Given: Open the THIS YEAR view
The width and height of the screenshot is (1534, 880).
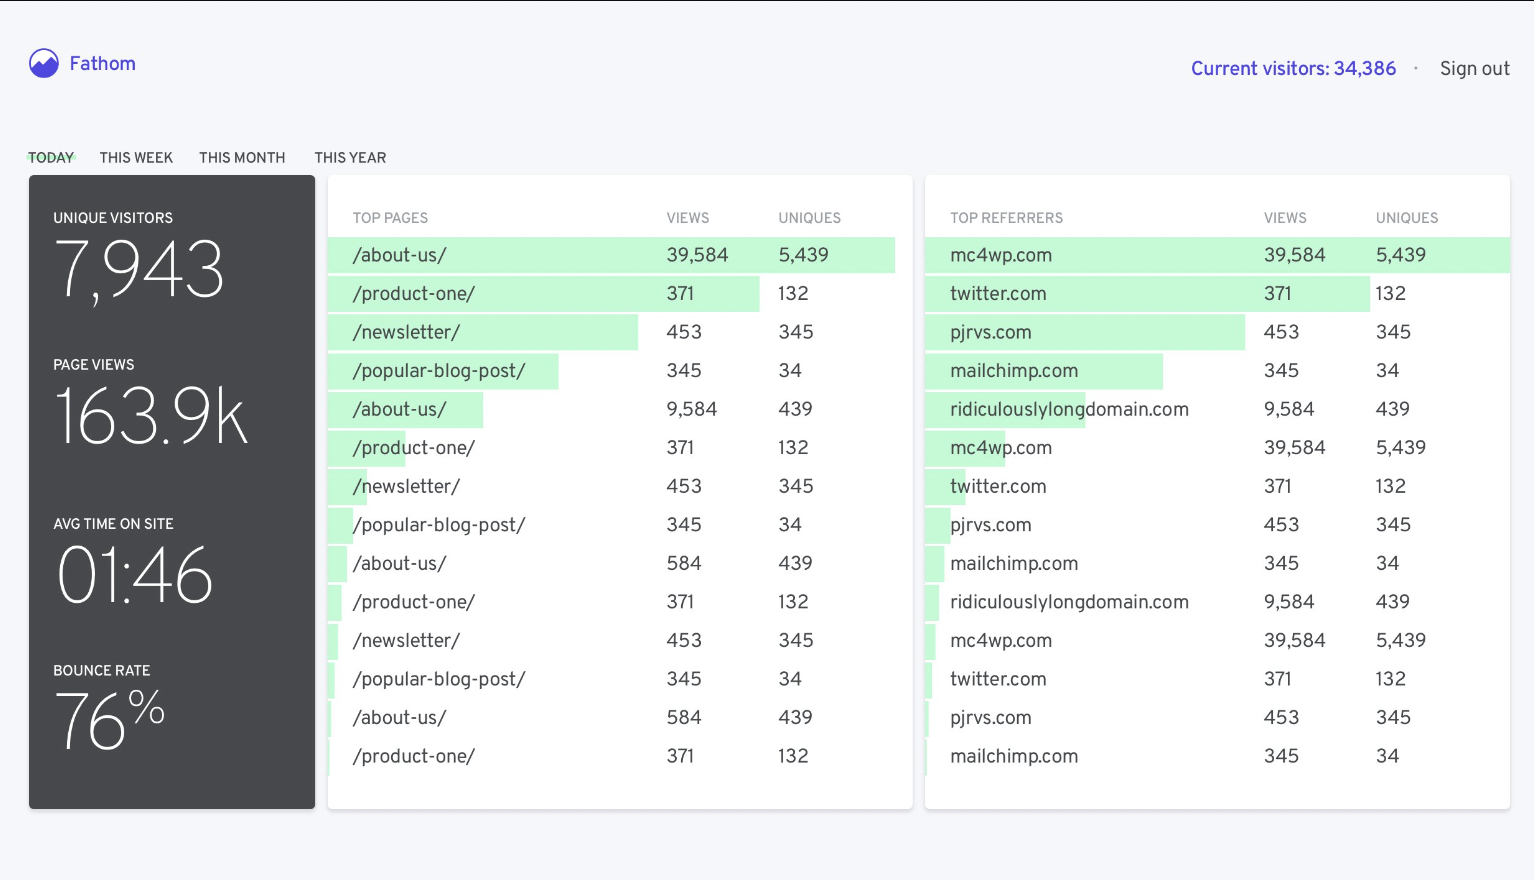Looking at the screenshot, I should [350, 157].
